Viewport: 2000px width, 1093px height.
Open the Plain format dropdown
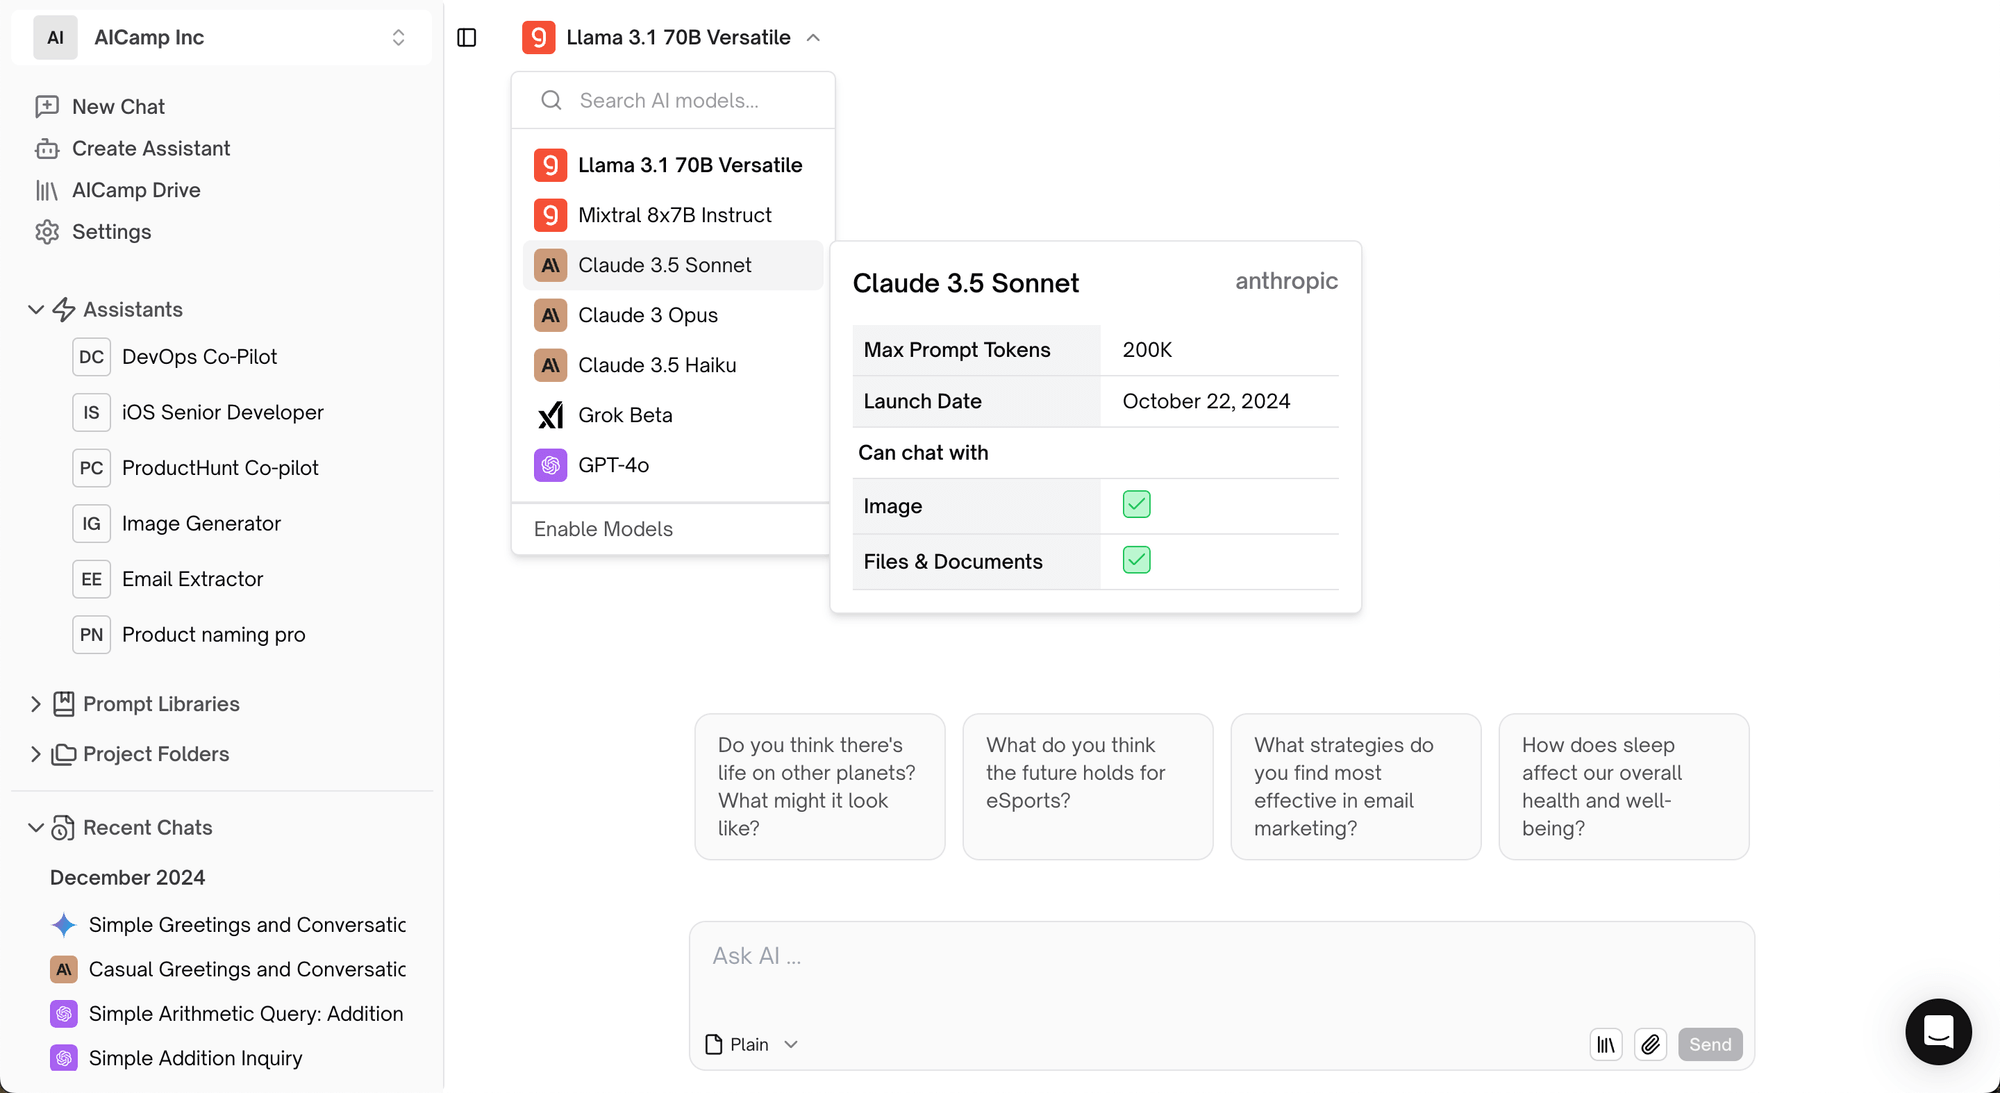coord(752,1044)
